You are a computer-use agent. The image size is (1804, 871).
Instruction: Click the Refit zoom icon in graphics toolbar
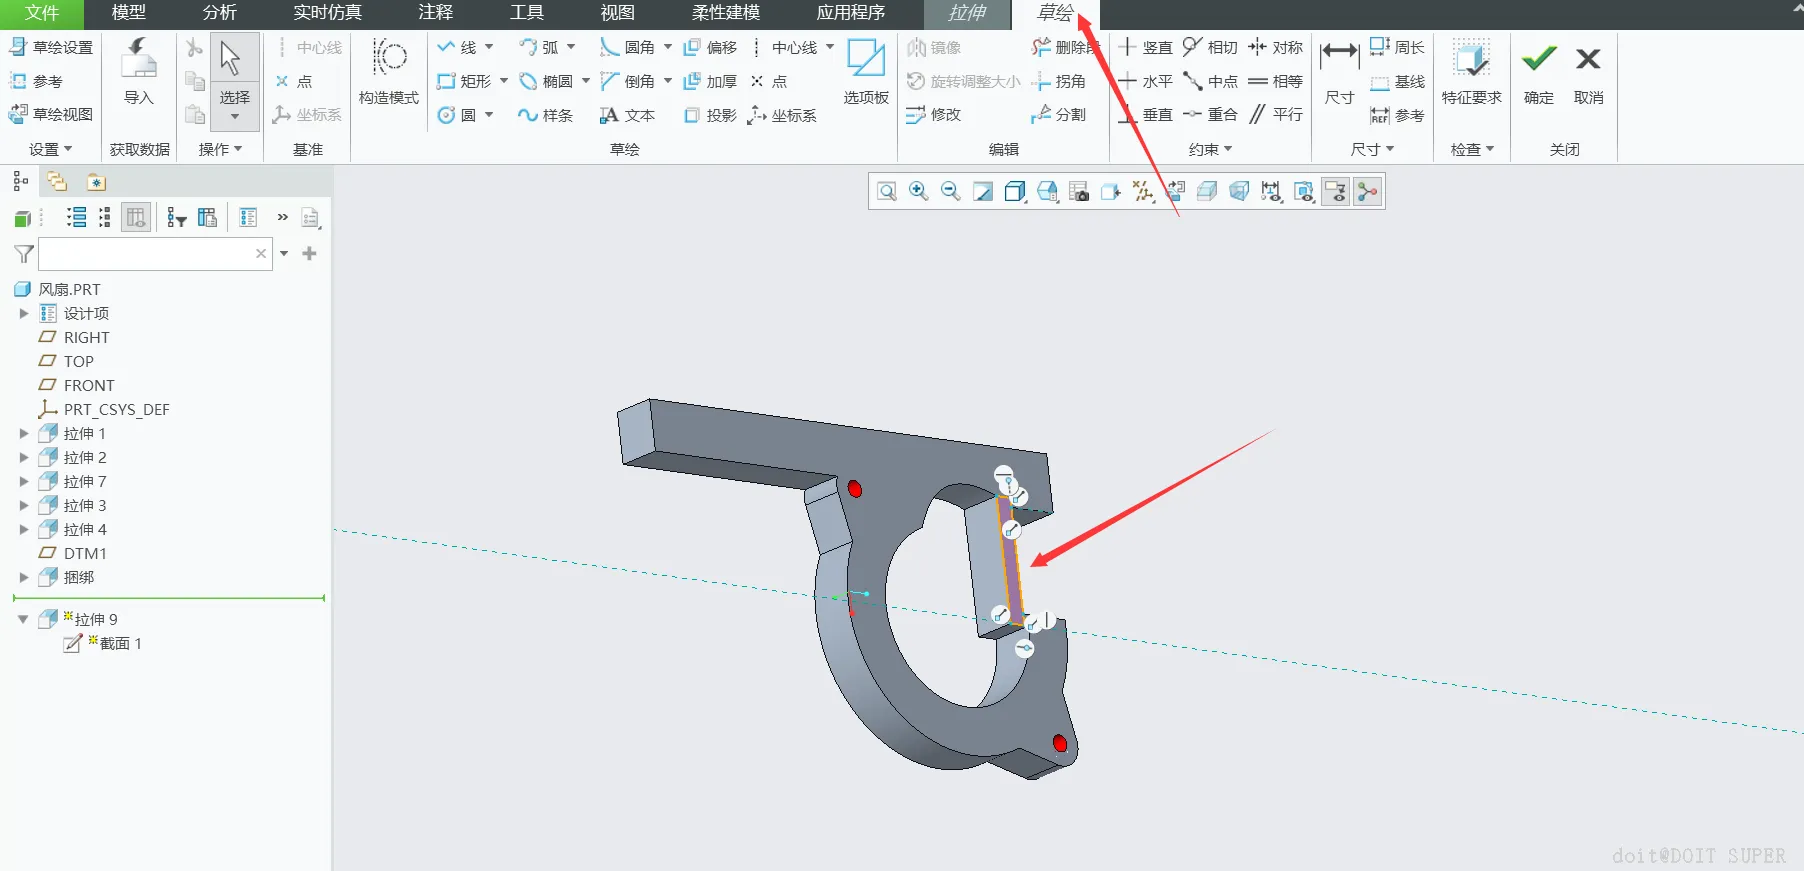[x=887, y=191]
